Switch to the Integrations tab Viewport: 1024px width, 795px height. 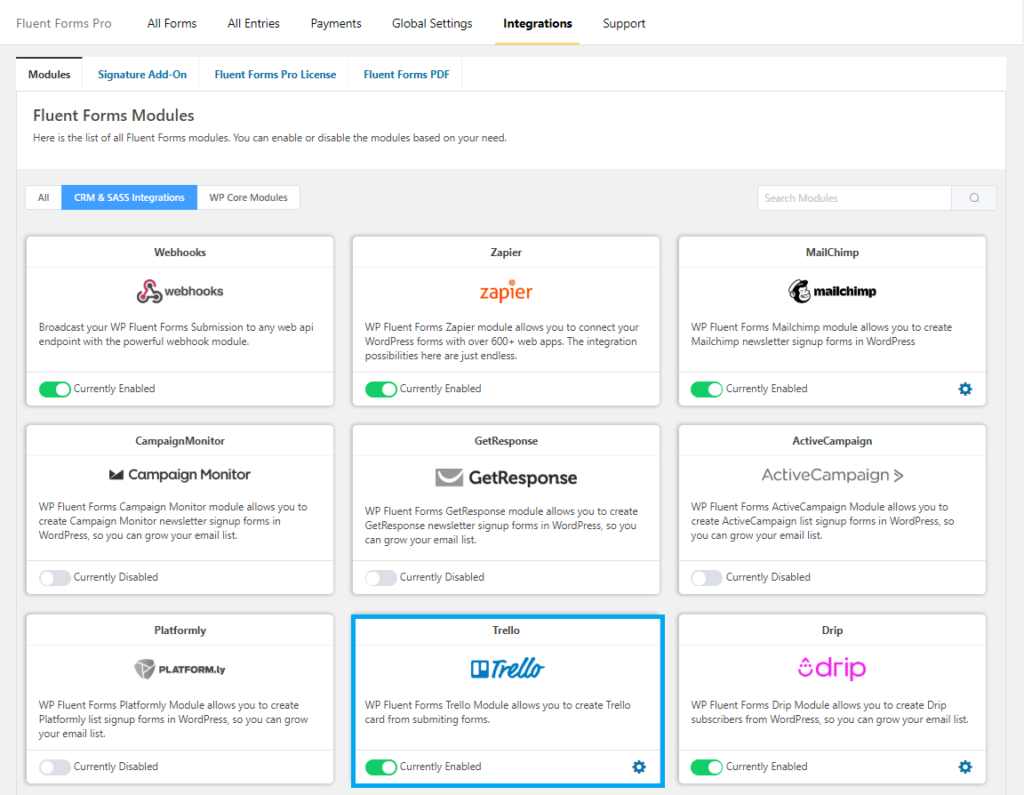point(537,23)
